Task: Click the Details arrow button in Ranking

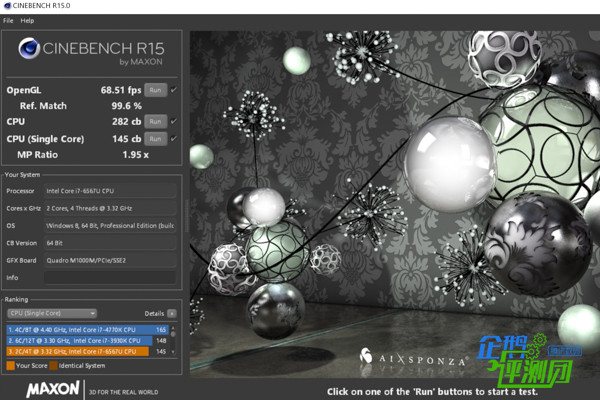Action: click(171, 313)
